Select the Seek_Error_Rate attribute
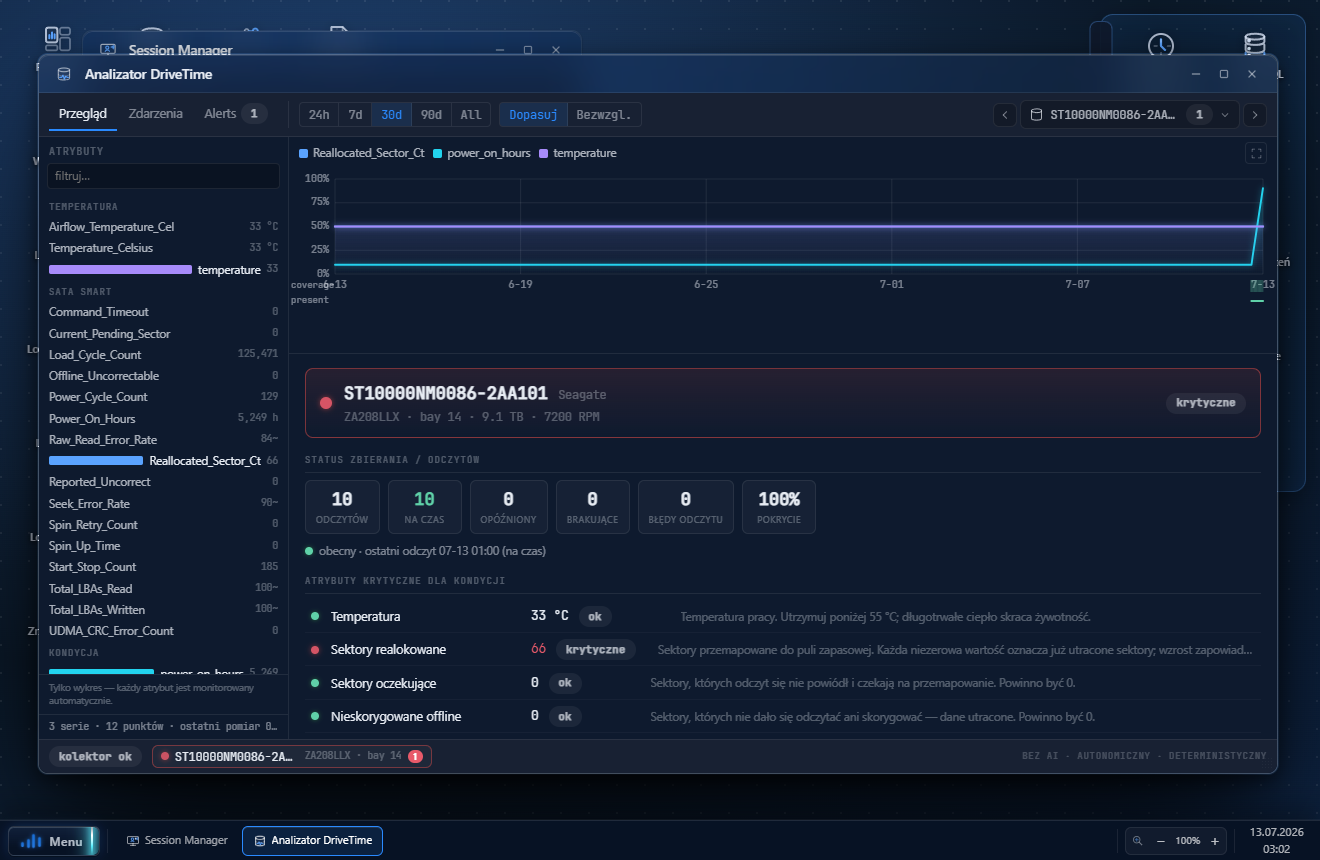 coord(164,504)
